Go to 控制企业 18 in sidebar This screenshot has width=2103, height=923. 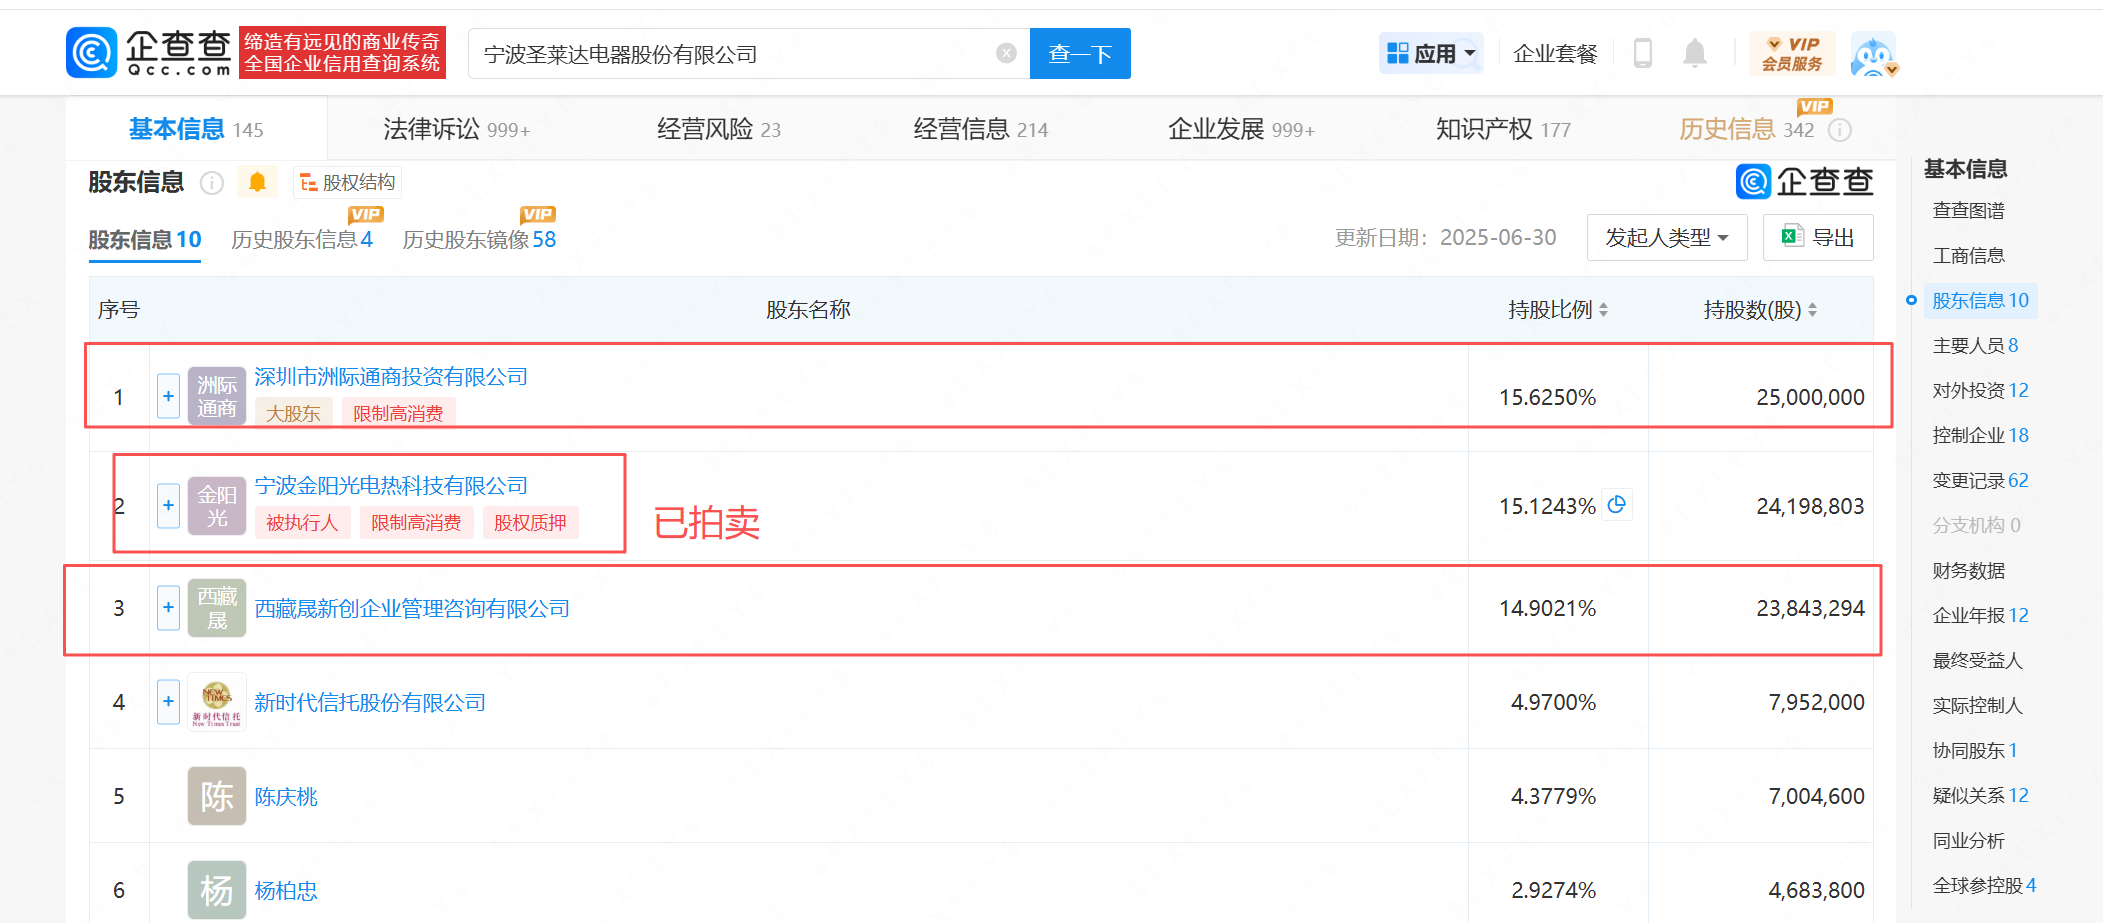(x=1980, y=436)
